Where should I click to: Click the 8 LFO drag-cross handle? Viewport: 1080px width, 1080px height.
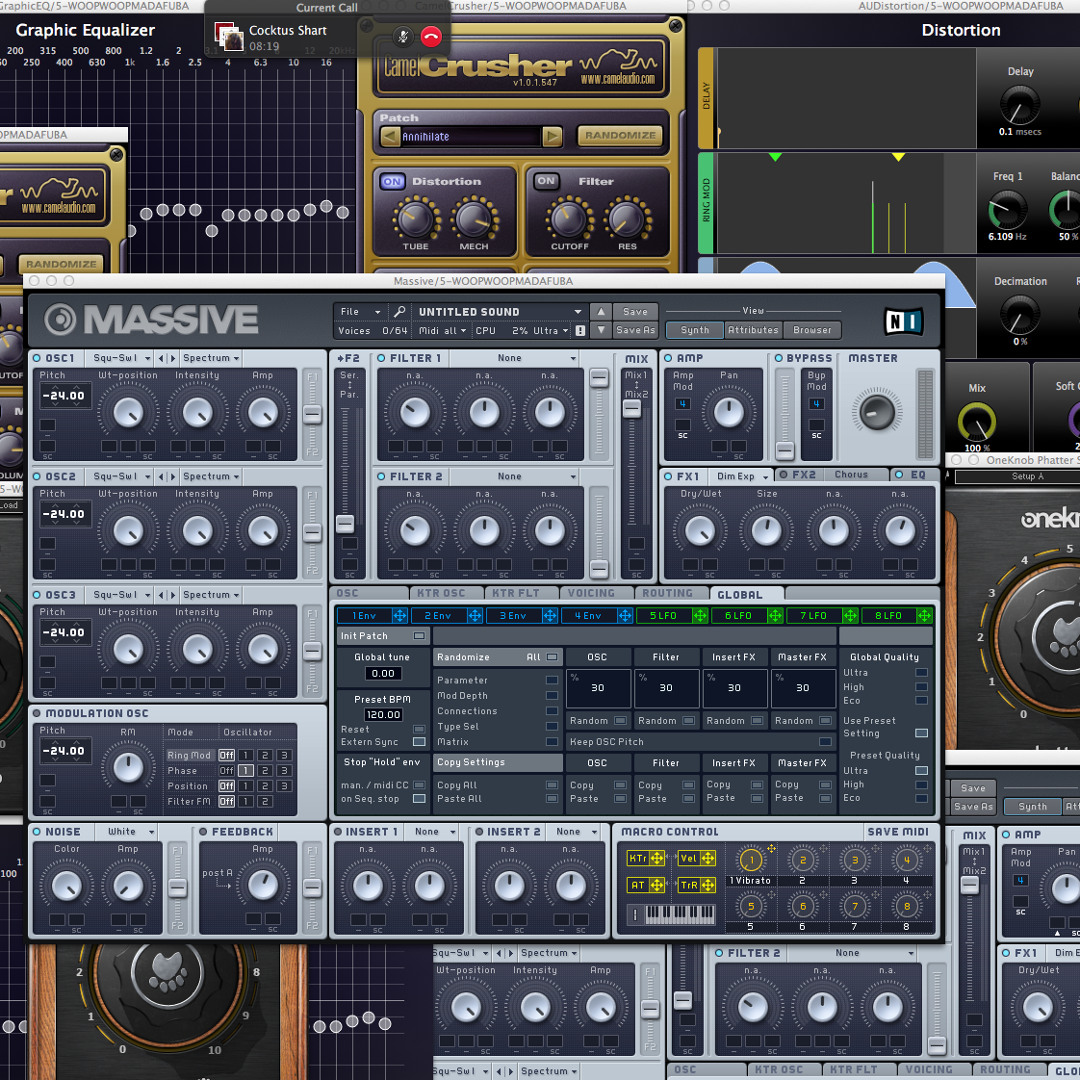point(925,615)
